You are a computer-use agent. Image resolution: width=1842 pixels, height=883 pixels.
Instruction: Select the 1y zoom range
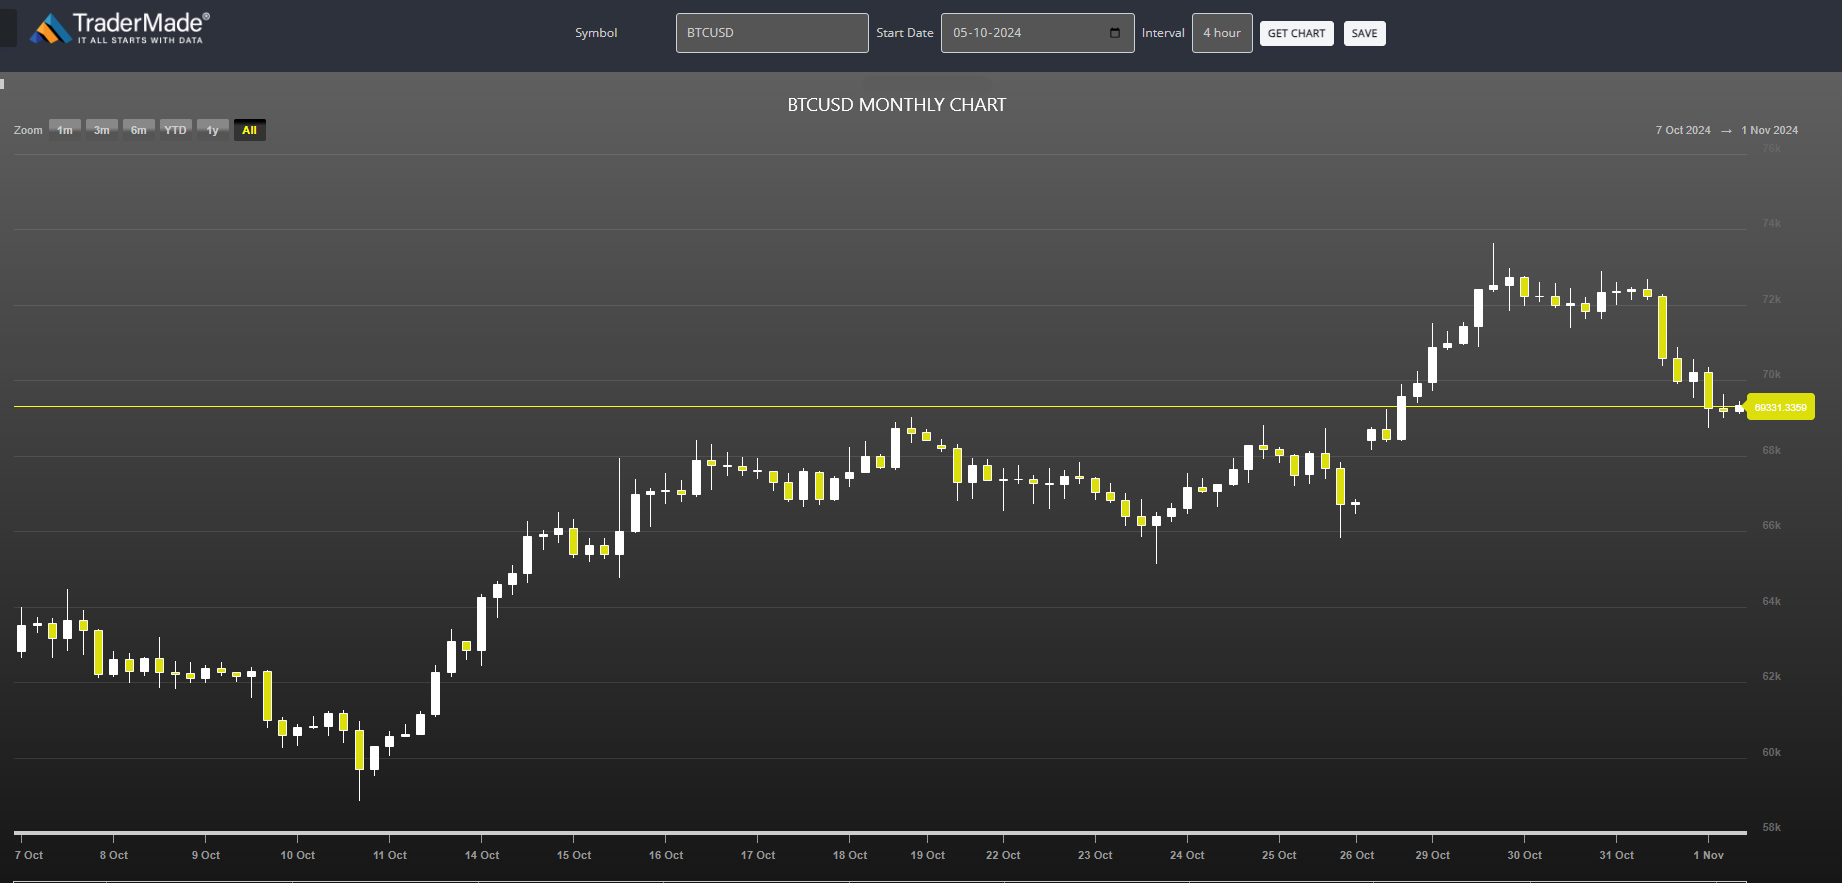(x=213, y=130)
